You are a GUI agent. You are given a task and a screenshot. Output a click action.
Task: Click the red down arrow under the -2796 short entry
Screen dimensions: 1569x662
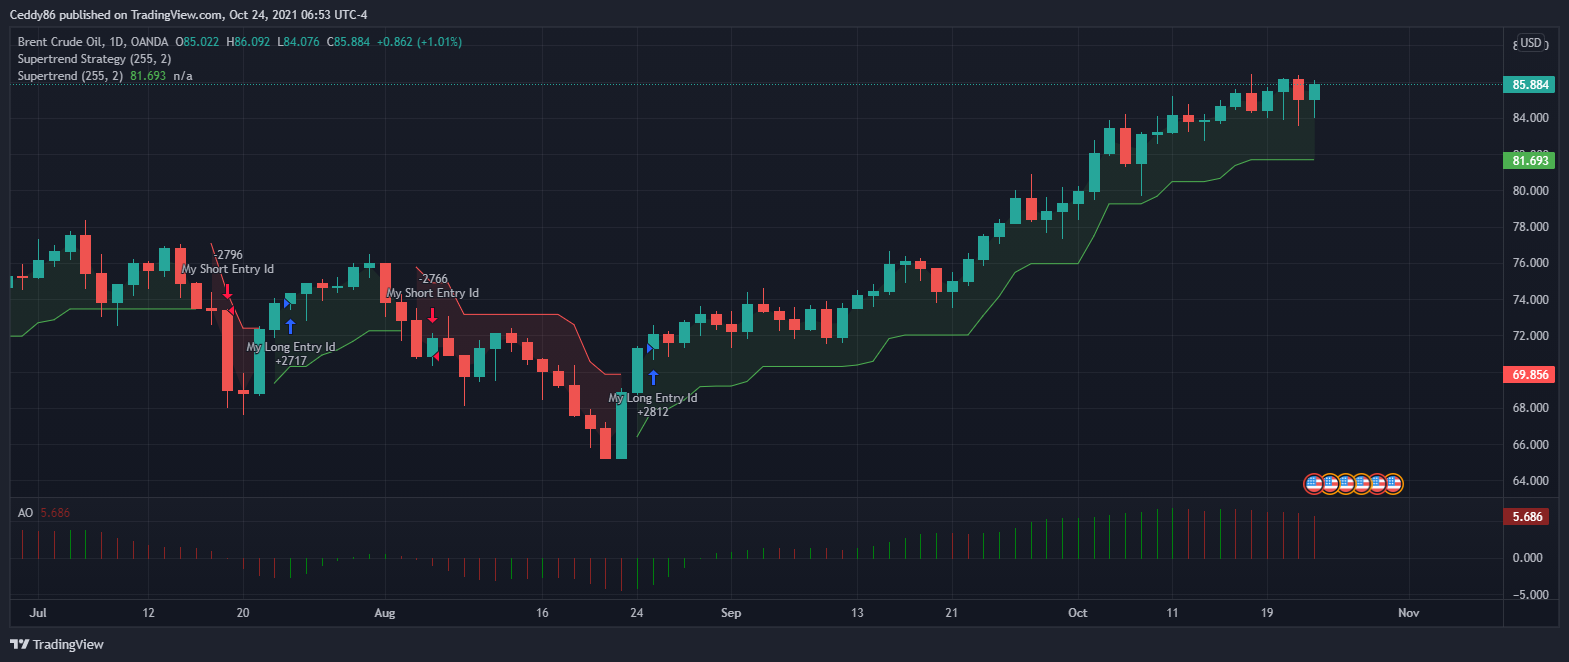pyautogui.click(x=228, y=292)
